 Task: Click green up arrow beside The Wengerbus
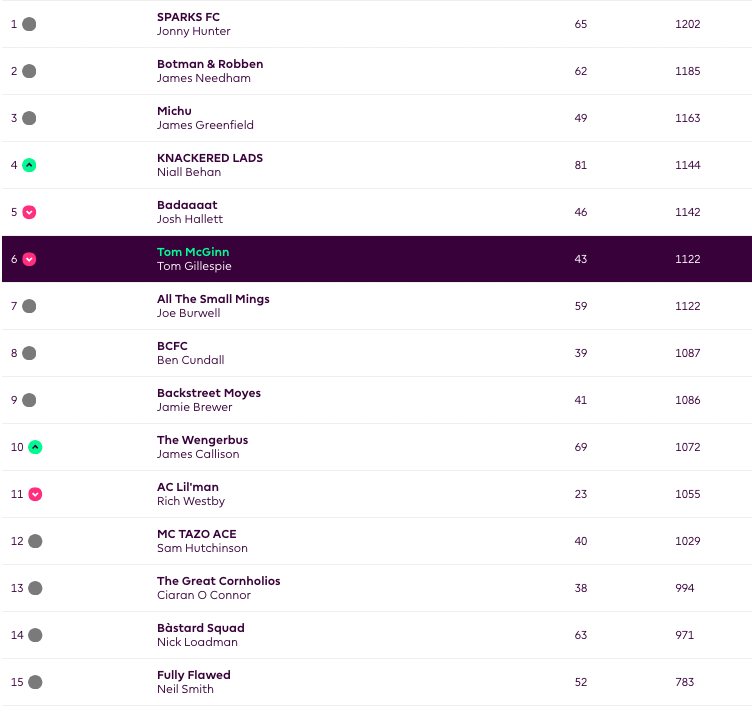[35, 447]
